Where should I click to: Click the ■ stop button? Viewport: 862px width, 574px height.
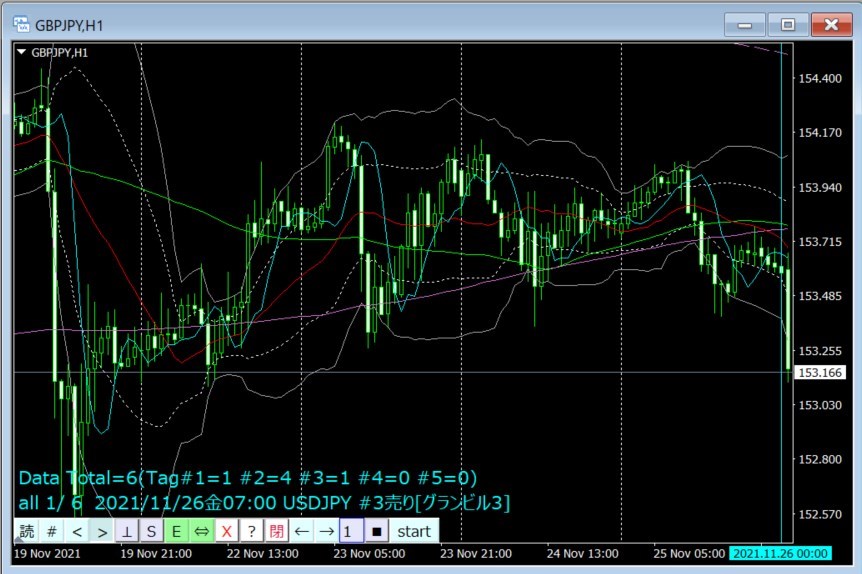pyautogui.click(x=377, y=531)
